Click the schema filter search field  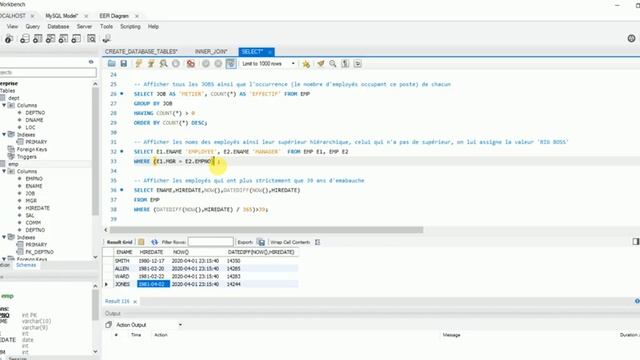click(48, 73)
